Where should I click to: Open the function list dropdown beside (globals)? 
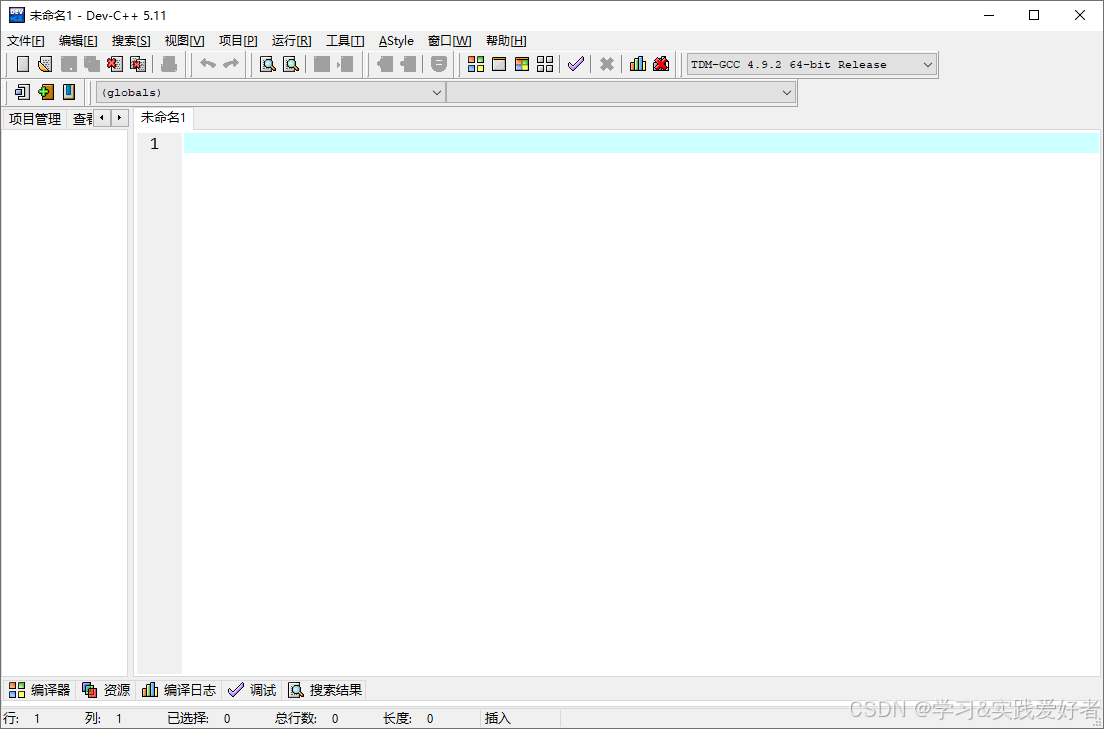point(785,92)
